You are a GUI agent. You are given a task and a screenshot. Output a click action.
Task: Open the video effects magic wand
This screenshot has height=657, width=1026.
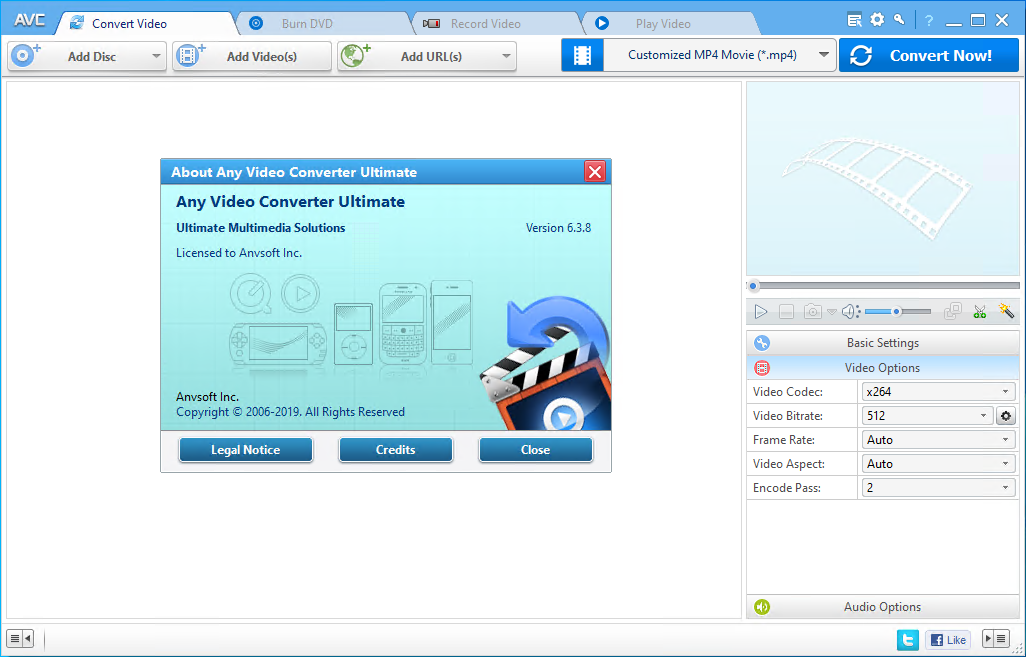pos(1006,310)
